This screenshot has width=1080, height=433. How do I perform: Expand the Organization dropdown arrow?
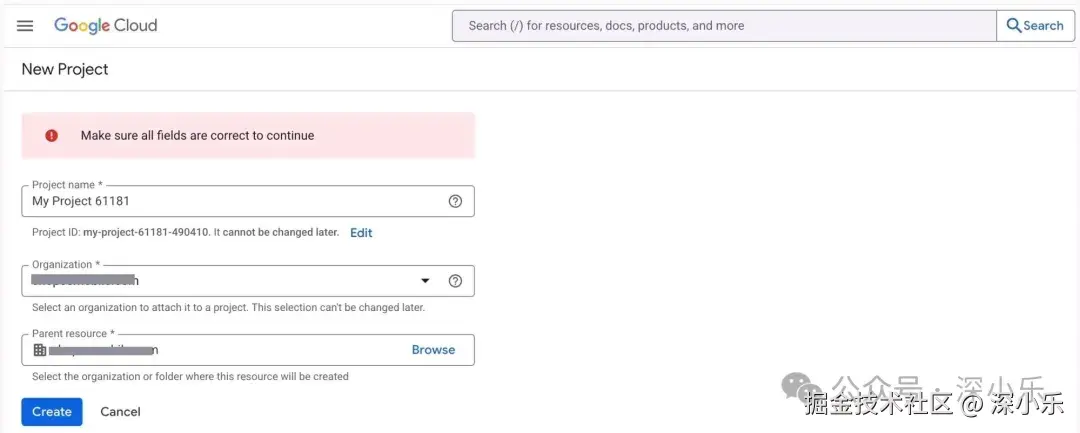[x=425, y=281]
